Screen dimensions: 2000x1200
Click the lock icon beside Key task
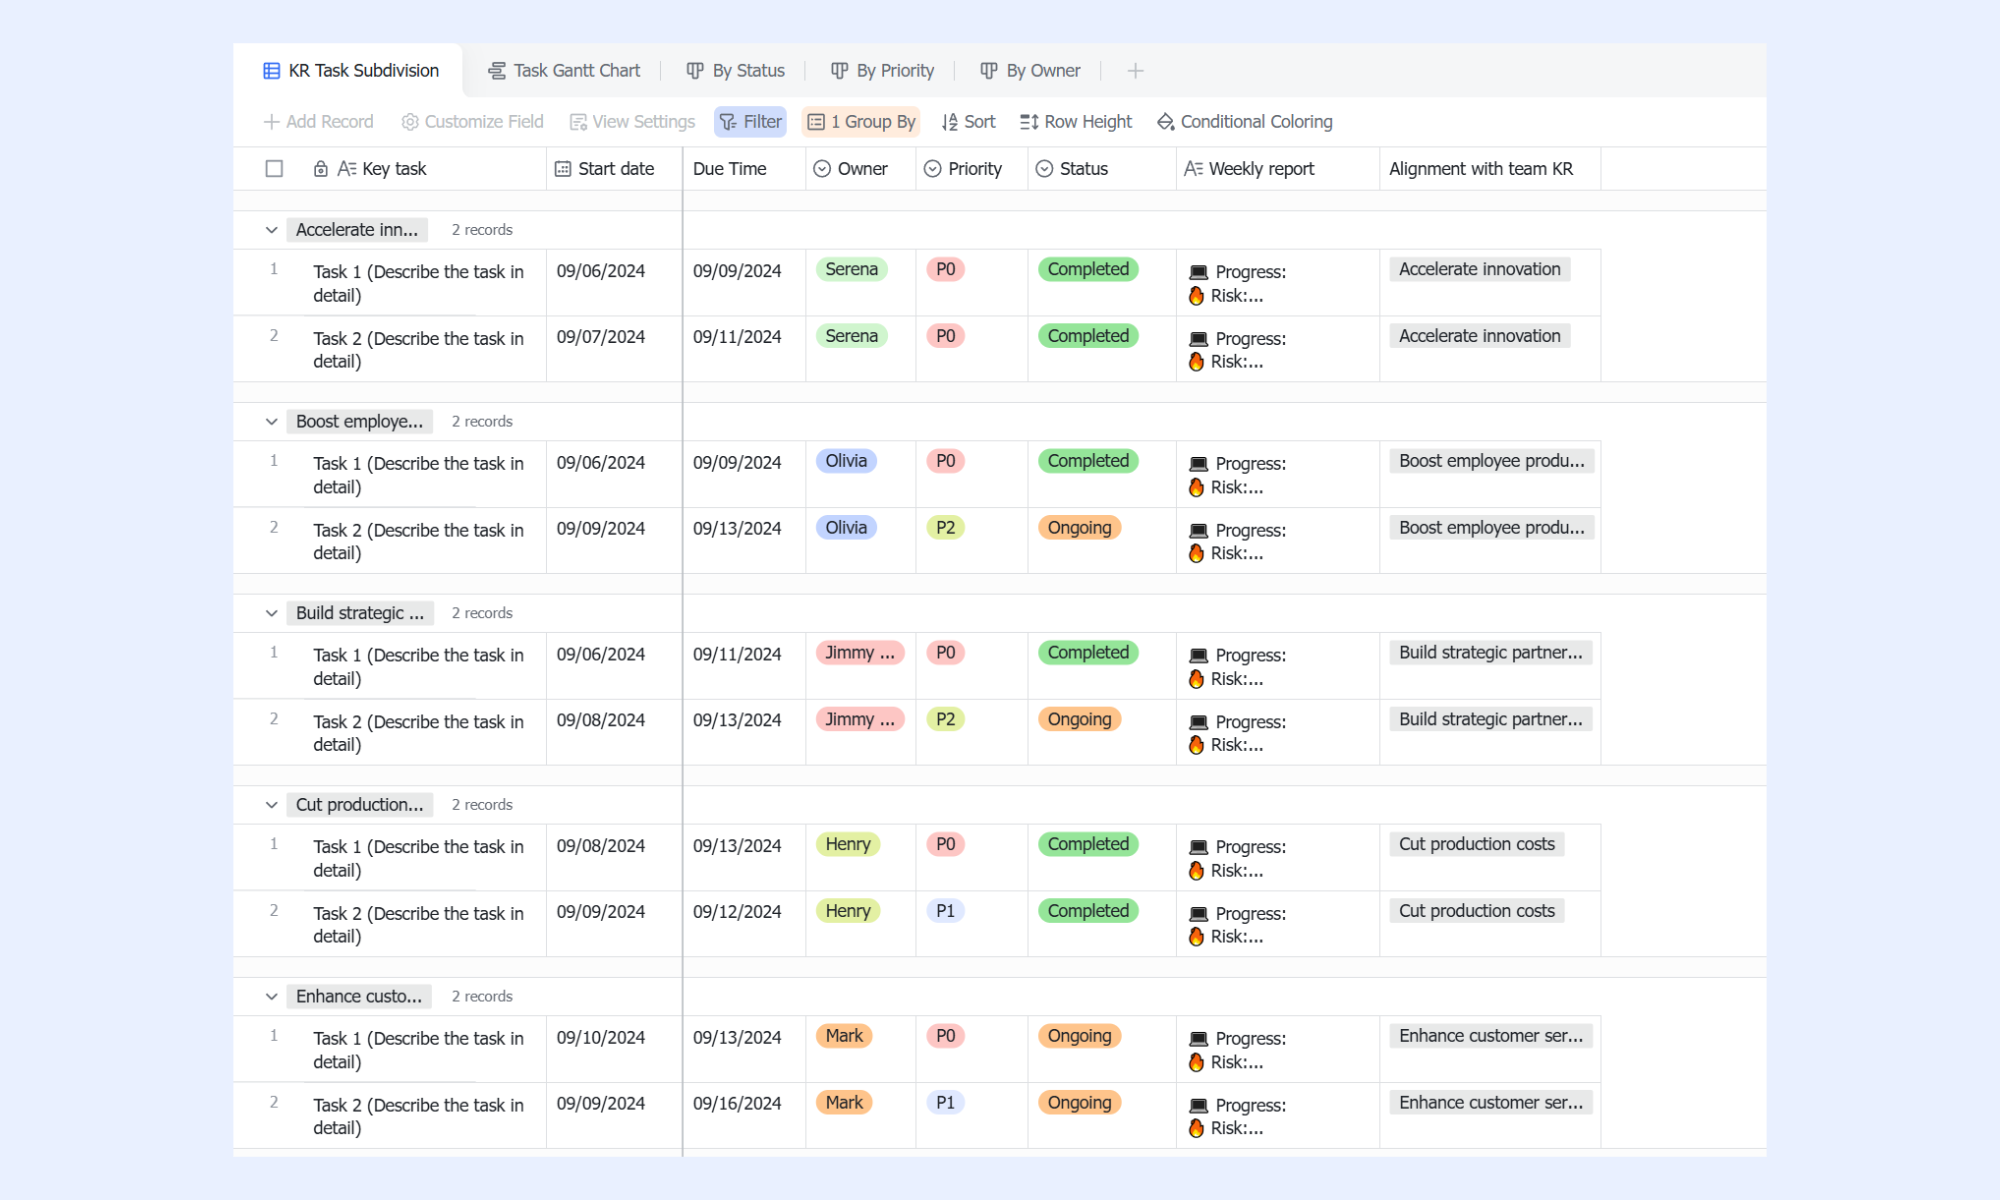click(320, 169)
